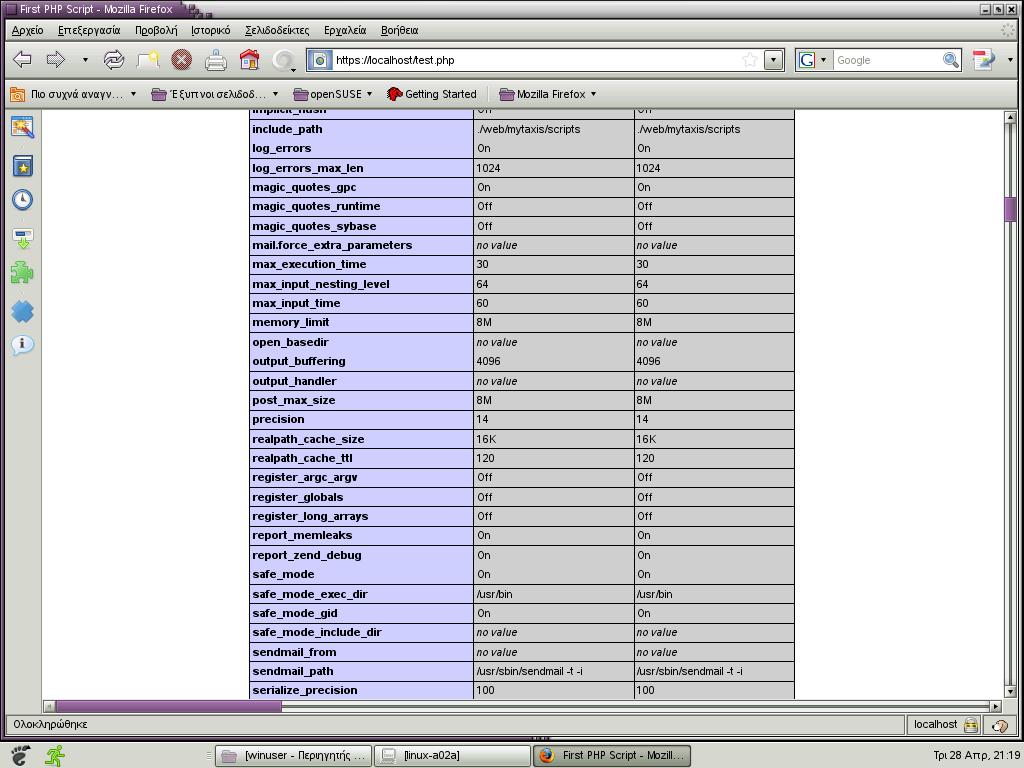Open the Getting Started bookmark
This screenshot has height=768, width=1024.
[432, 94]
